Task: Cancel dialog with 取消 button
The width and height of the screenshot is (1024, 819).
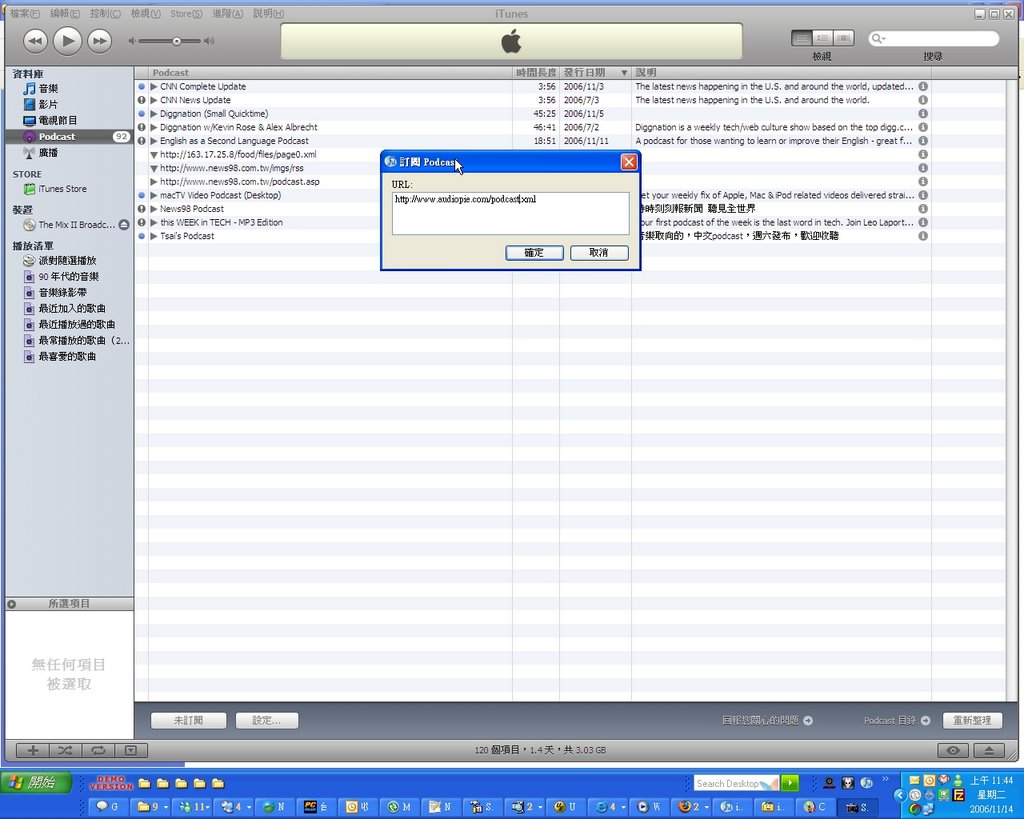Action: click(x=599, y=253)
